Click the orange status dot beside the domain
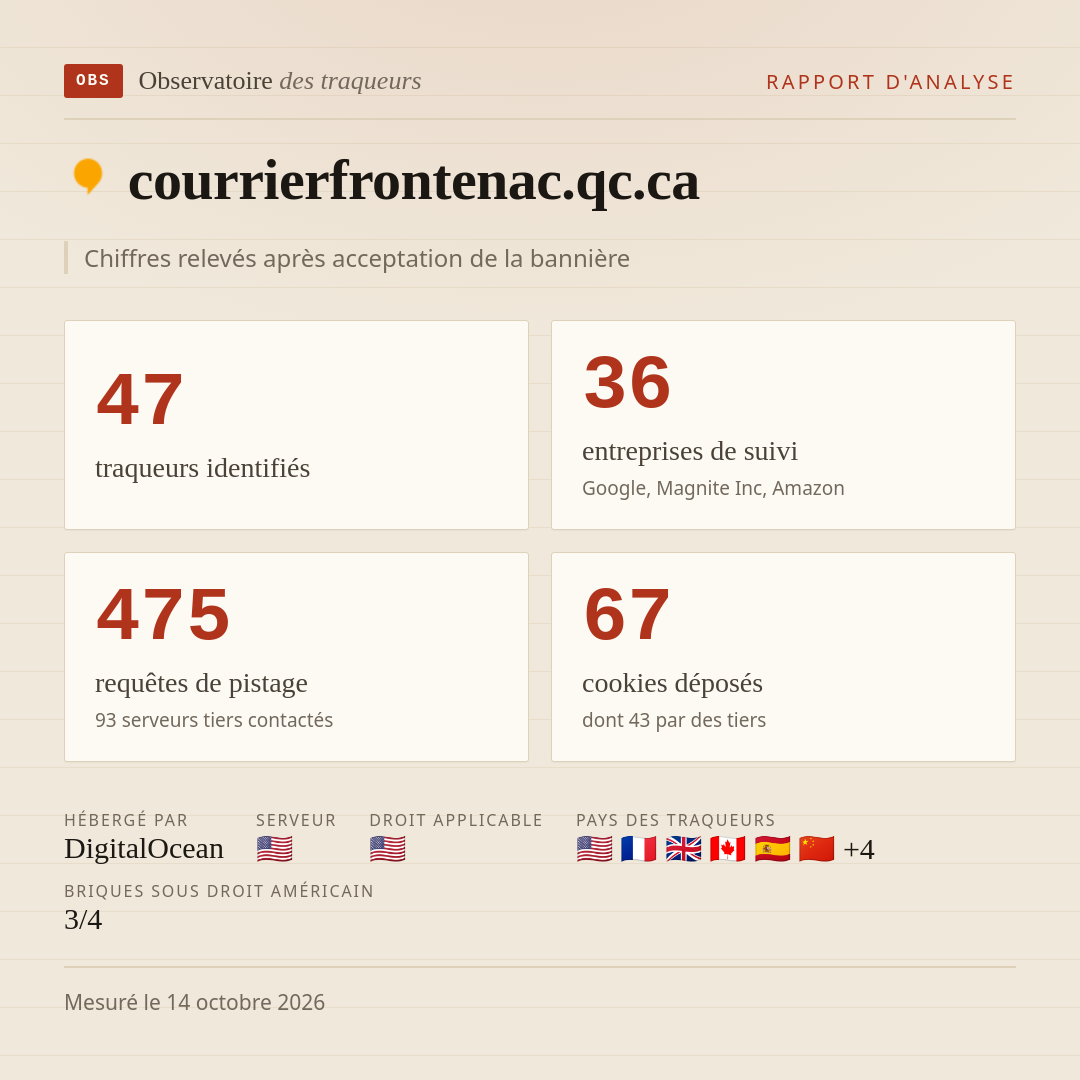 pos(88,175)
